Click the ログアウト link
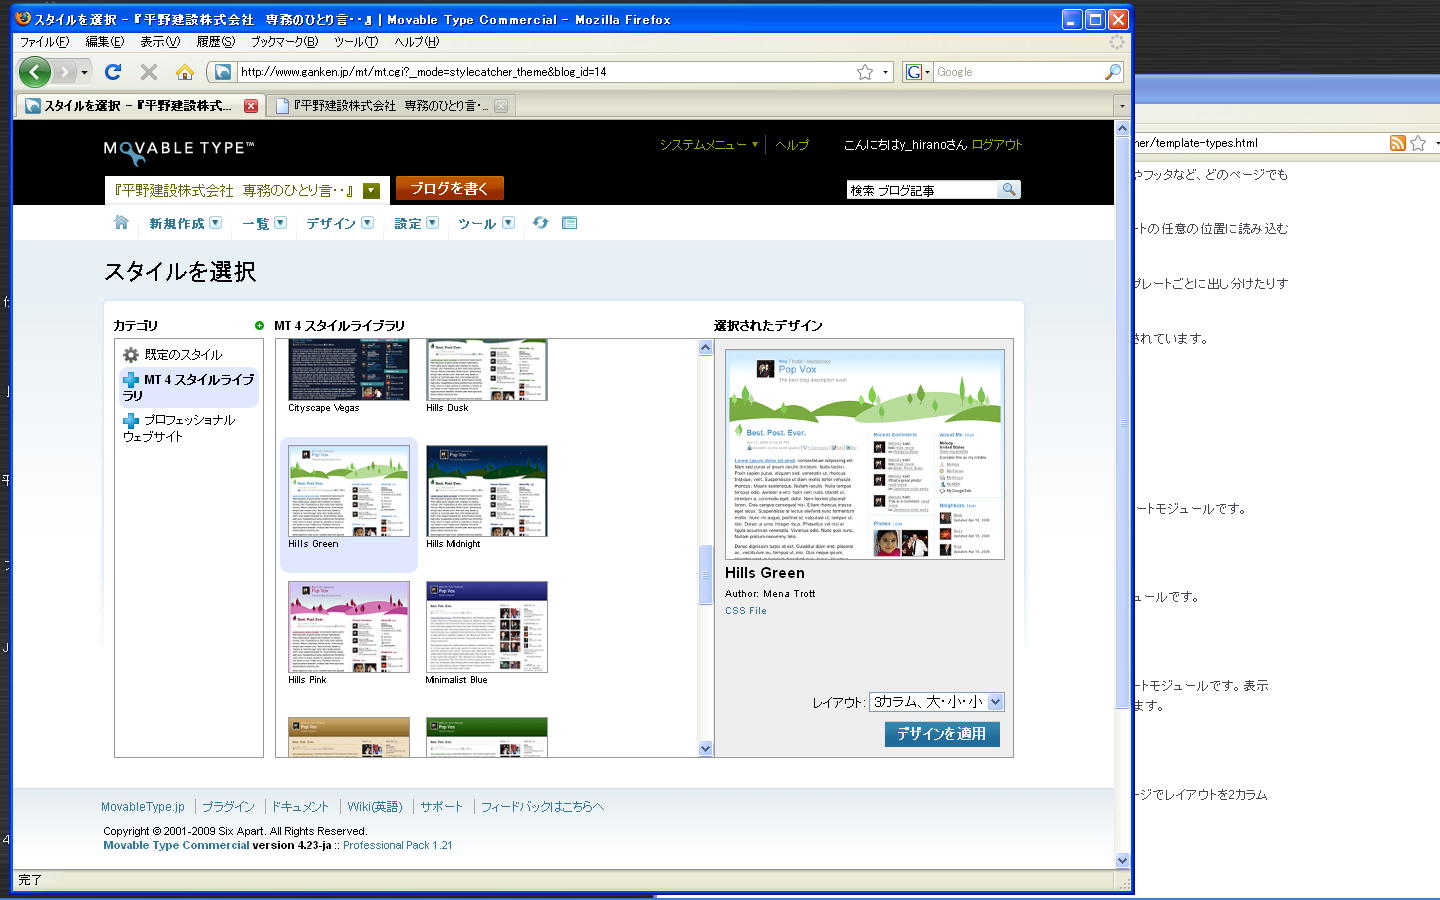 pyautogui.click(x=997, y=145)
